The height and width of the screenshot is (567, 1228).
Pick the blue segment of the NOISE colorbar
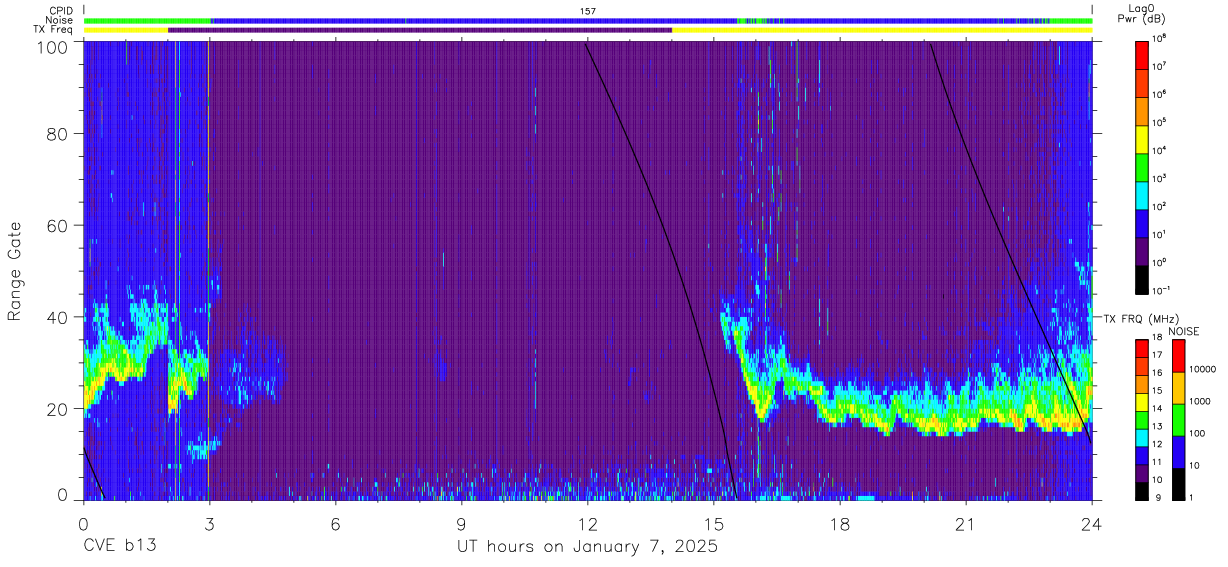1178,452
